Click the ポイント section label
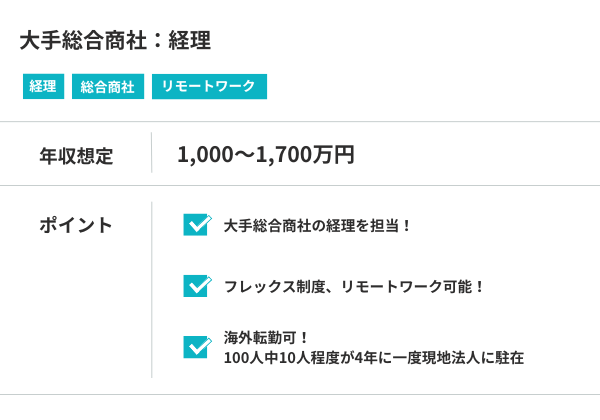This screenshot has width=600, height=420. [76, 225]
